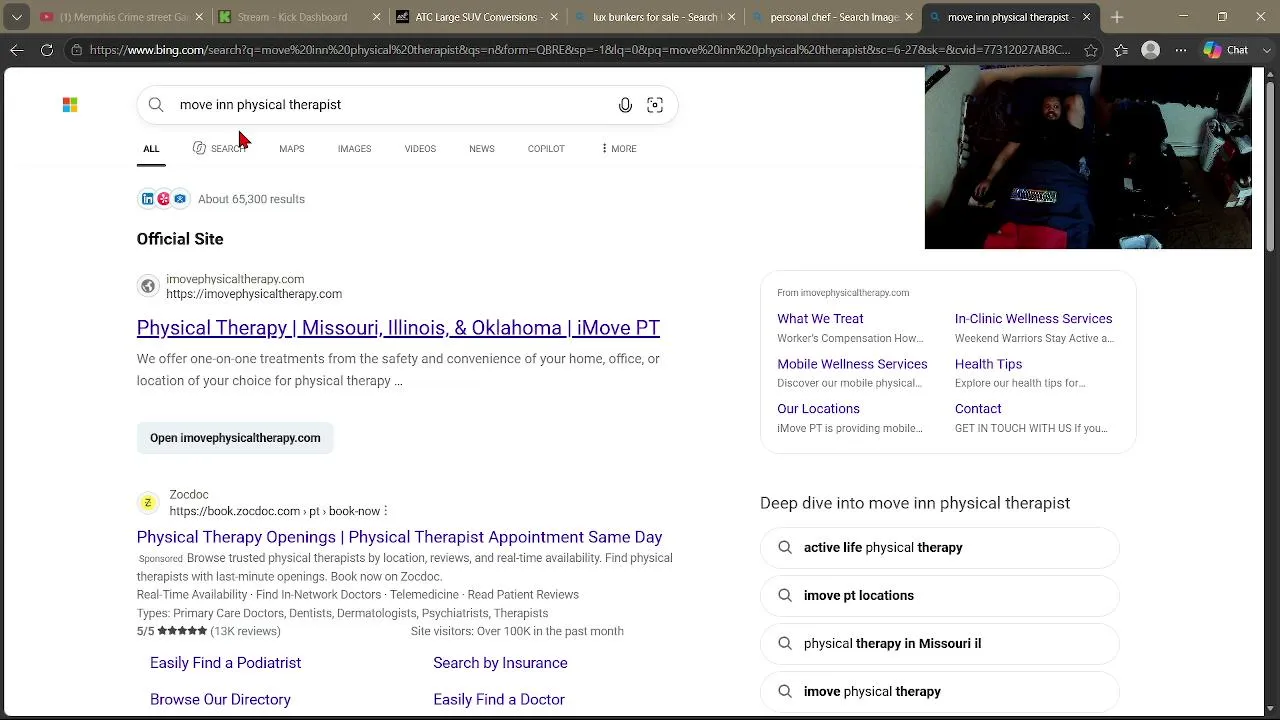Image resolution: width=1280 pixels, height=720 pixels.
Task: Open the Contact sitelink
Action: [978, 409]
